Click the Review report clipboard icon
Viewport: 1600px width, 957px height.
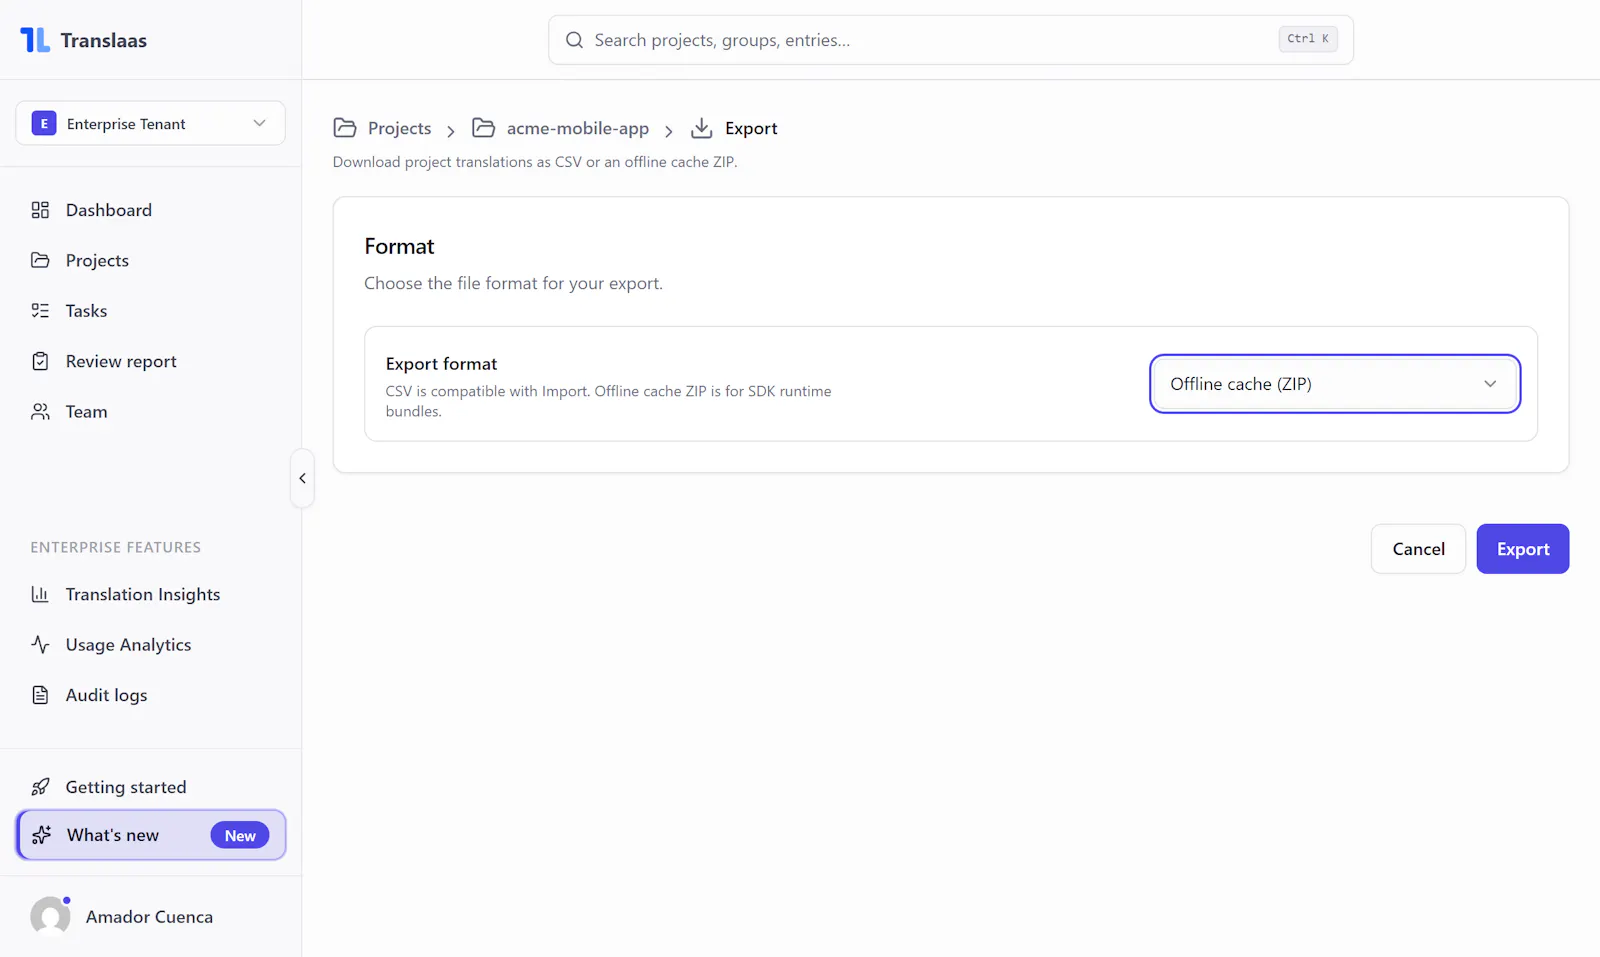click(40, 361)
